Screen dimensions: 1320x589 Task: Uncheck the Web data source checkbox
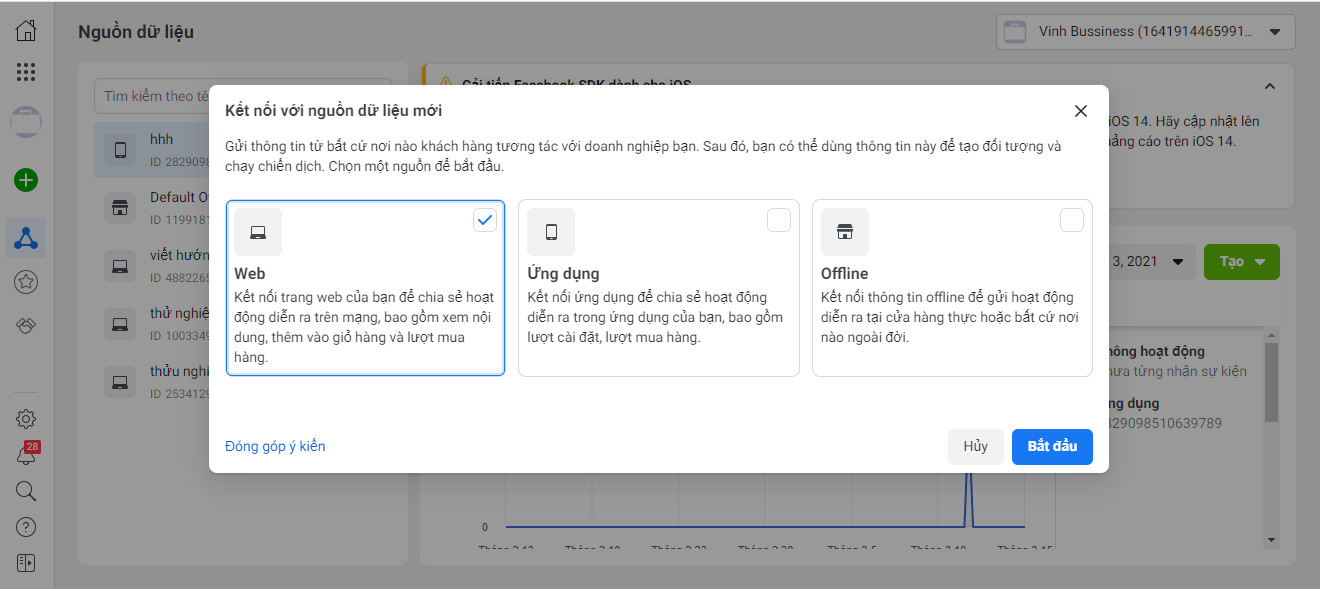(x=485, y=220)
